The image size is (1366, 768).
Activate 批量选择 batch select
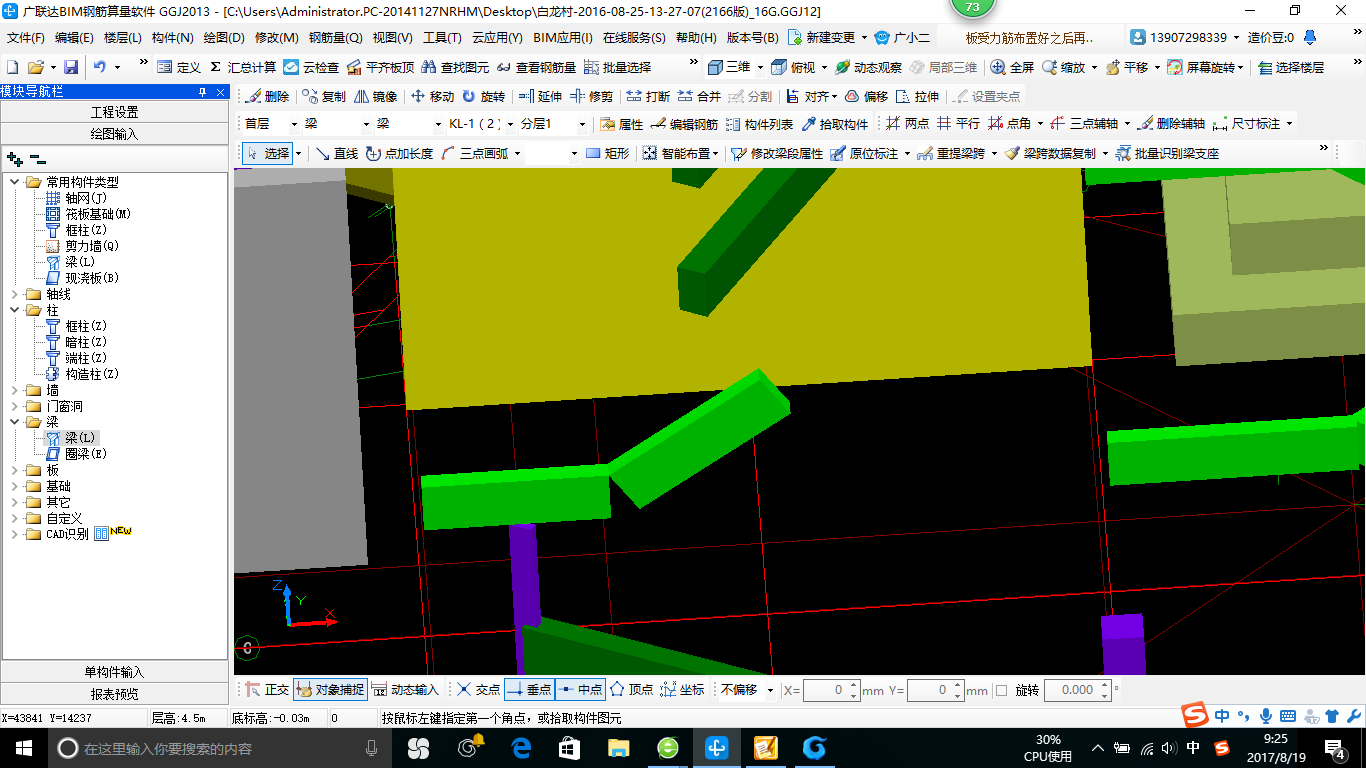pos(617,67)
